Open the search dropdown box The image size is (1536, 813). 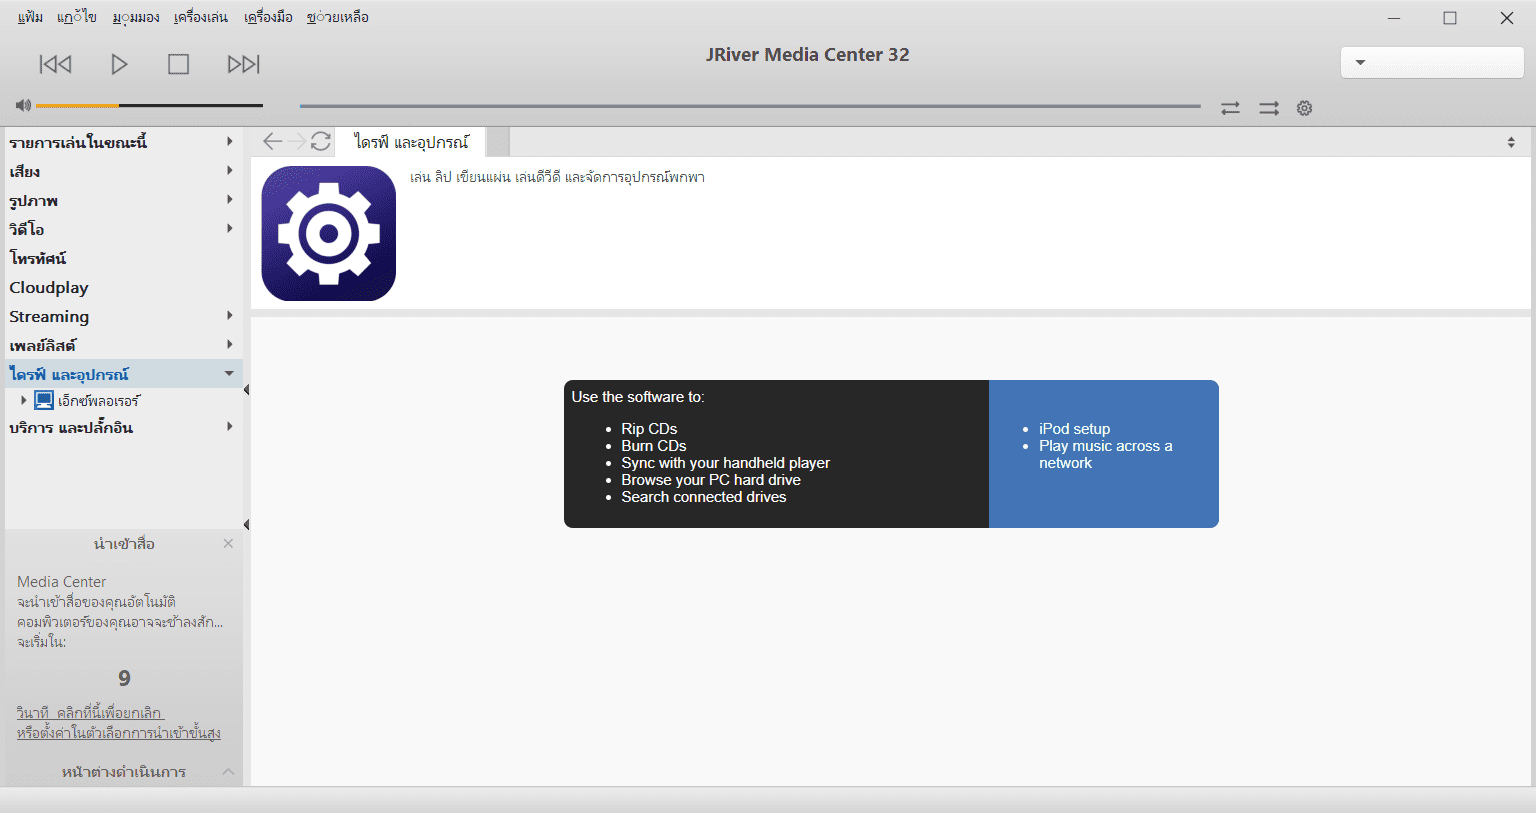1431,62
